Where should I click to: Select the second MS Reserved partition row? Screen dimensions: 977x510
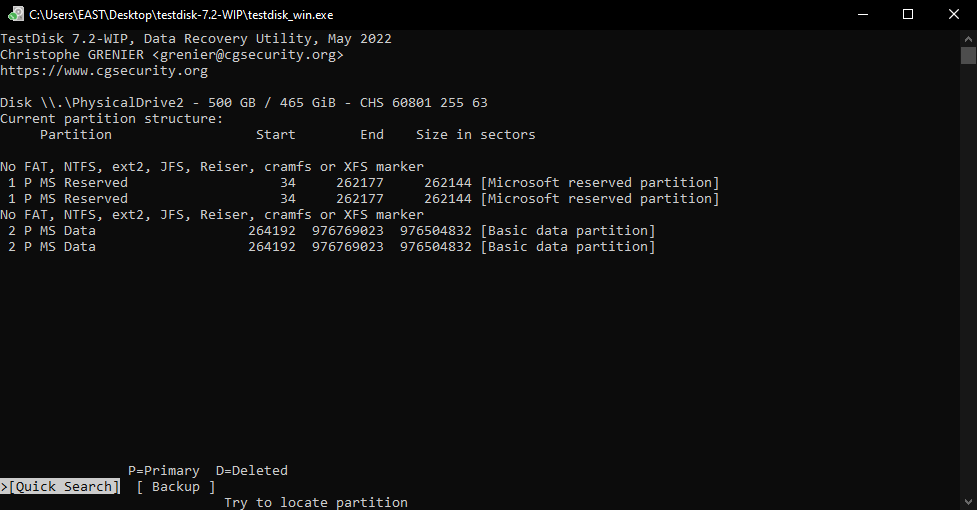360,199
